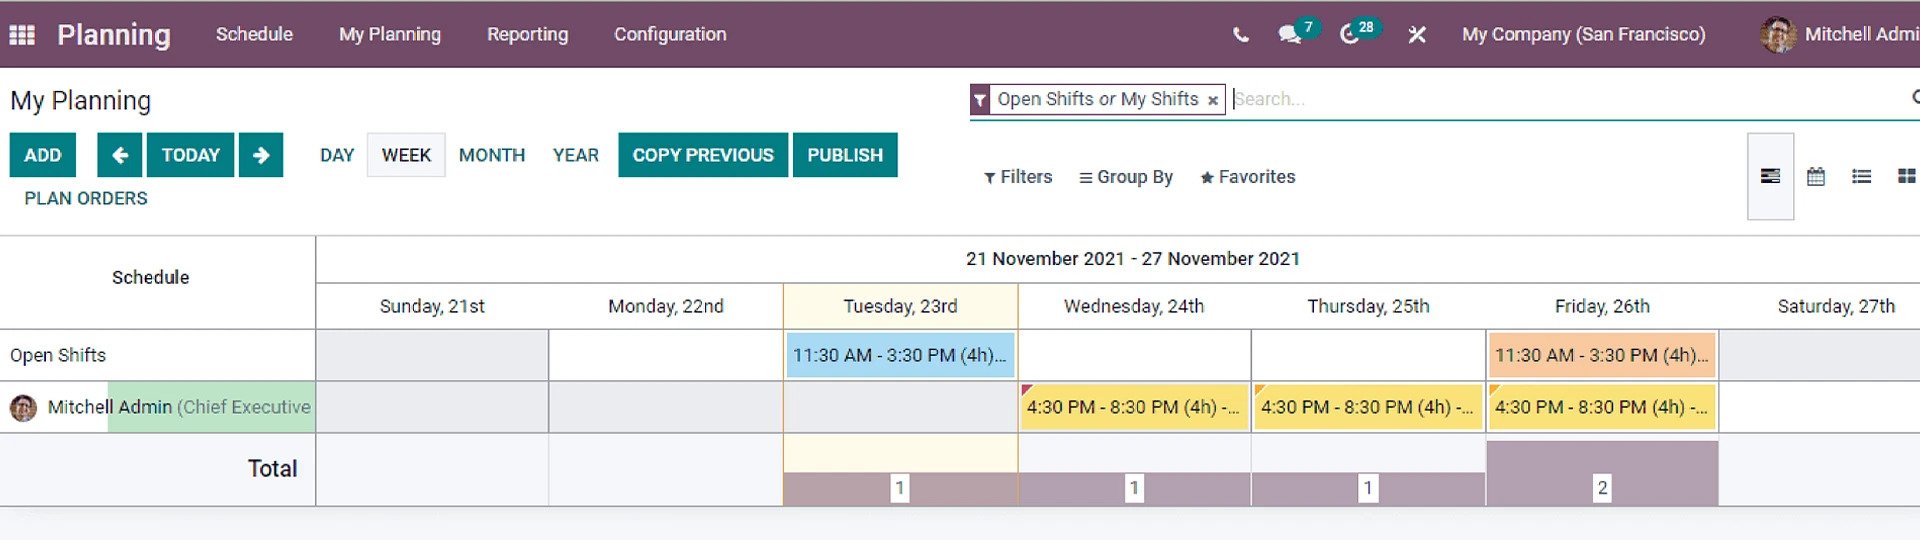Expand the Filters dropdown

pyautogui.click(x=1018, y=177)
